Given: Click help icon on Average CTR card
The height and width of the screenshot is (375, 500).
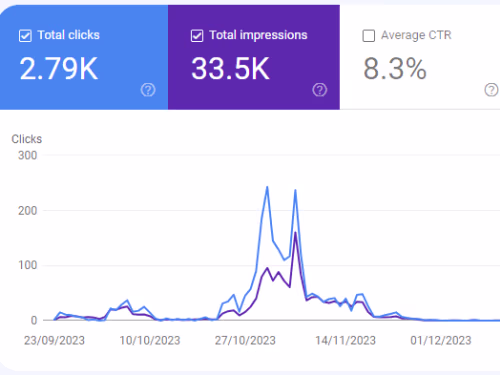Looking at the screenshot, I should pyautogui.click(x=491, y=90).
